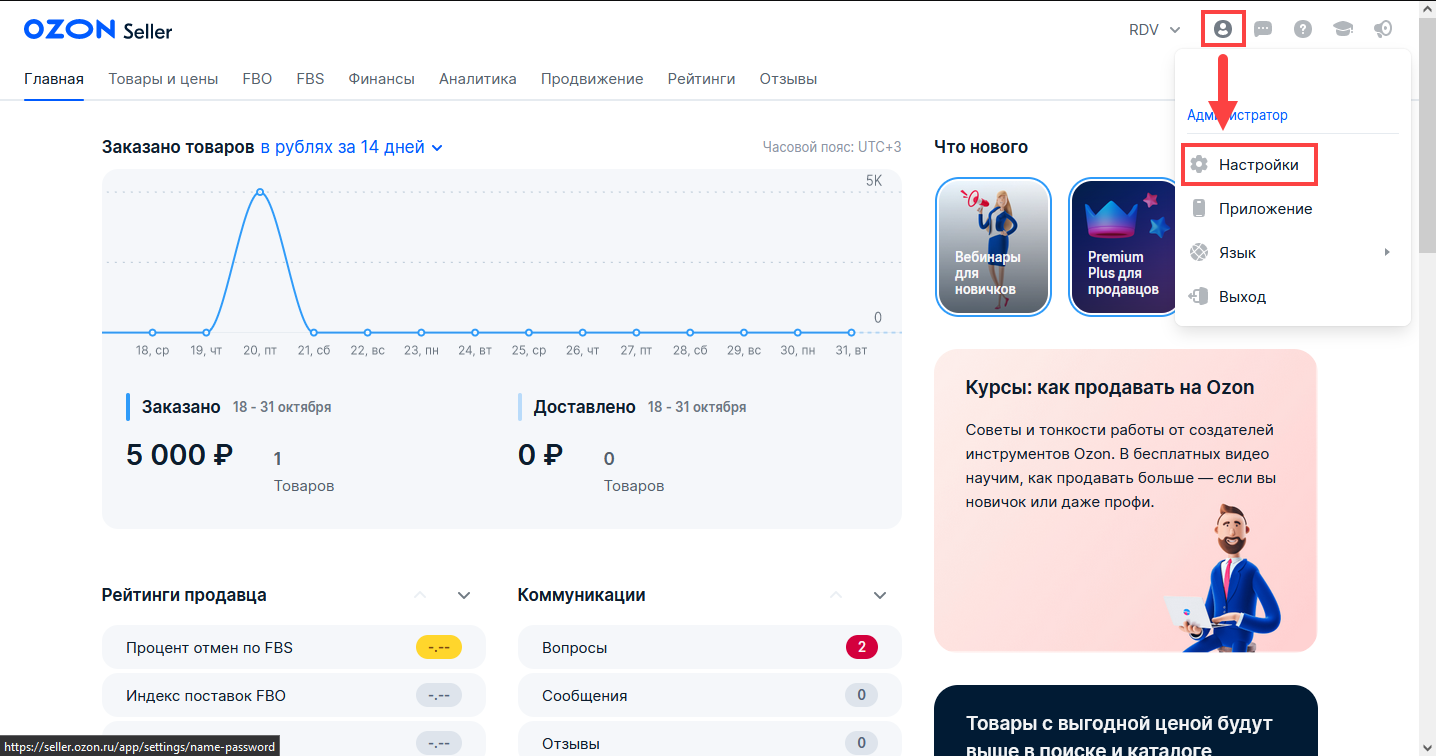The width and height of the screenshot is (1436, 756).
Task: Expand the Язык submenu arrow
Action: (1387, 253)
